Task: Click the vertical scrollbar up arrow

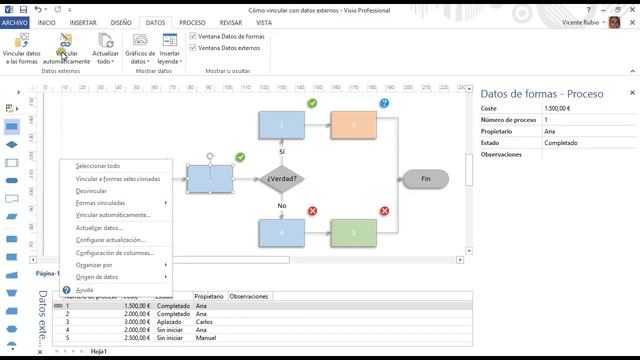Action: tap(469, 89)
